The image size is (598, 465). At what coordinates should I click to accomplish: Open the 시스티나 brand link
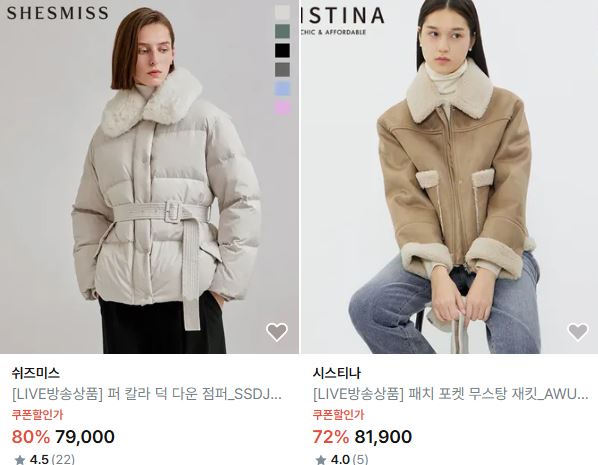337,373
